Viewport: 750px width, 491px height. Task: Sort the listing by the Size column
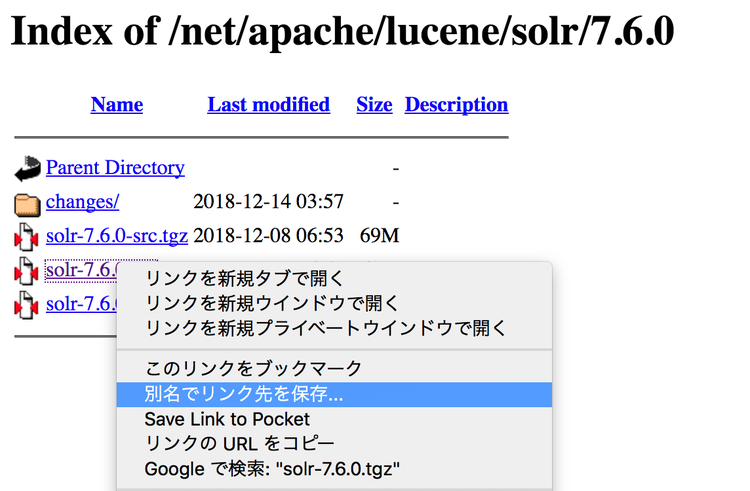[x=374, y=104]
